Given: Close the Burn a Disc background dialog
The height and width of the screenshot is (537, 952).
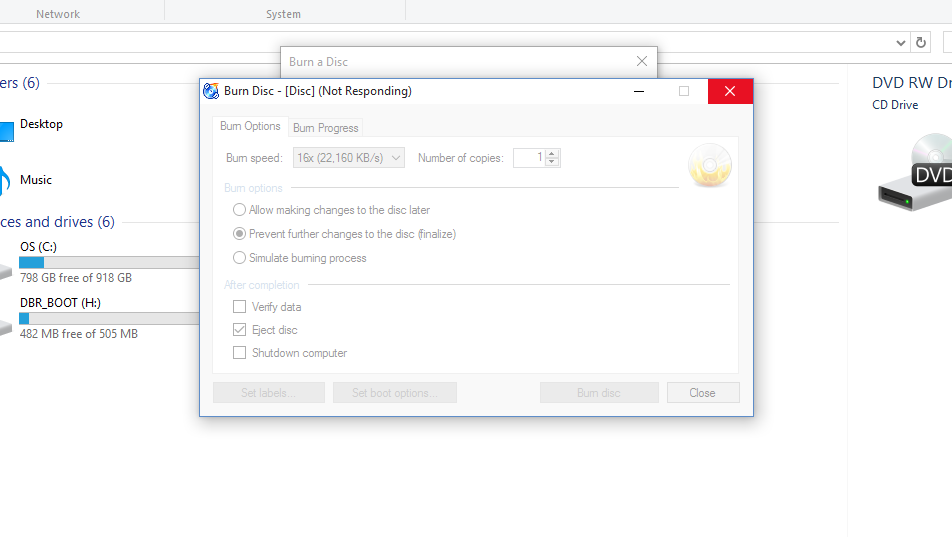Looking at the screenshot, I should click(642, 61).
